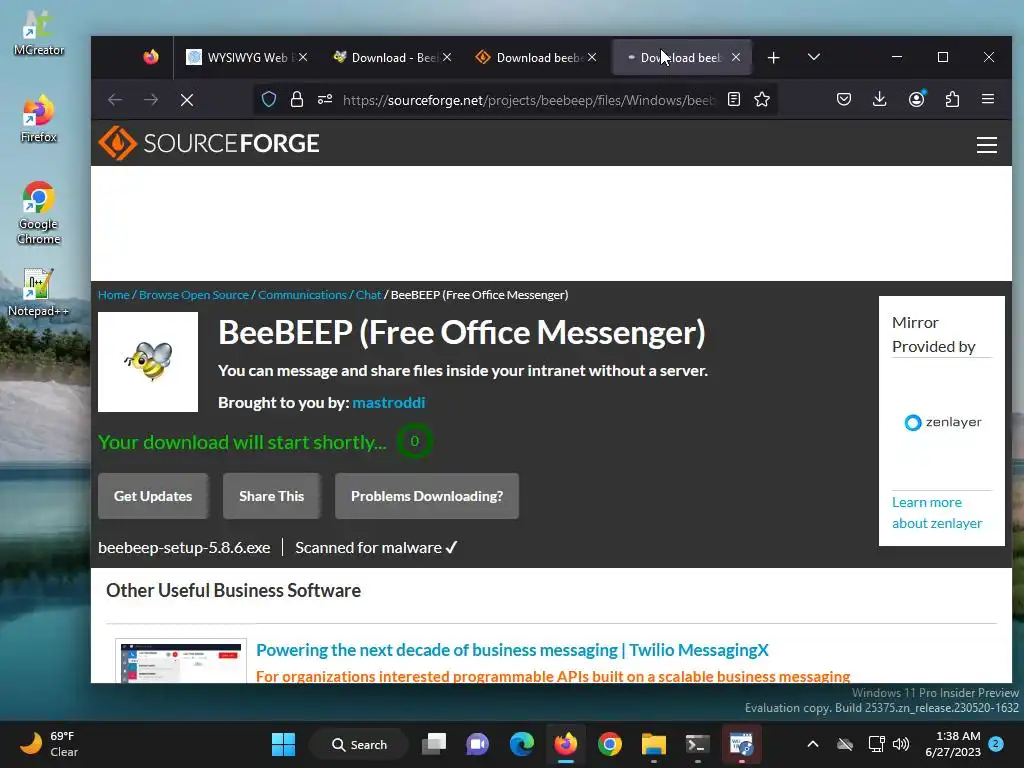Open the Chat app on taskbar
Screen dimensions: 1024x768
477,744
